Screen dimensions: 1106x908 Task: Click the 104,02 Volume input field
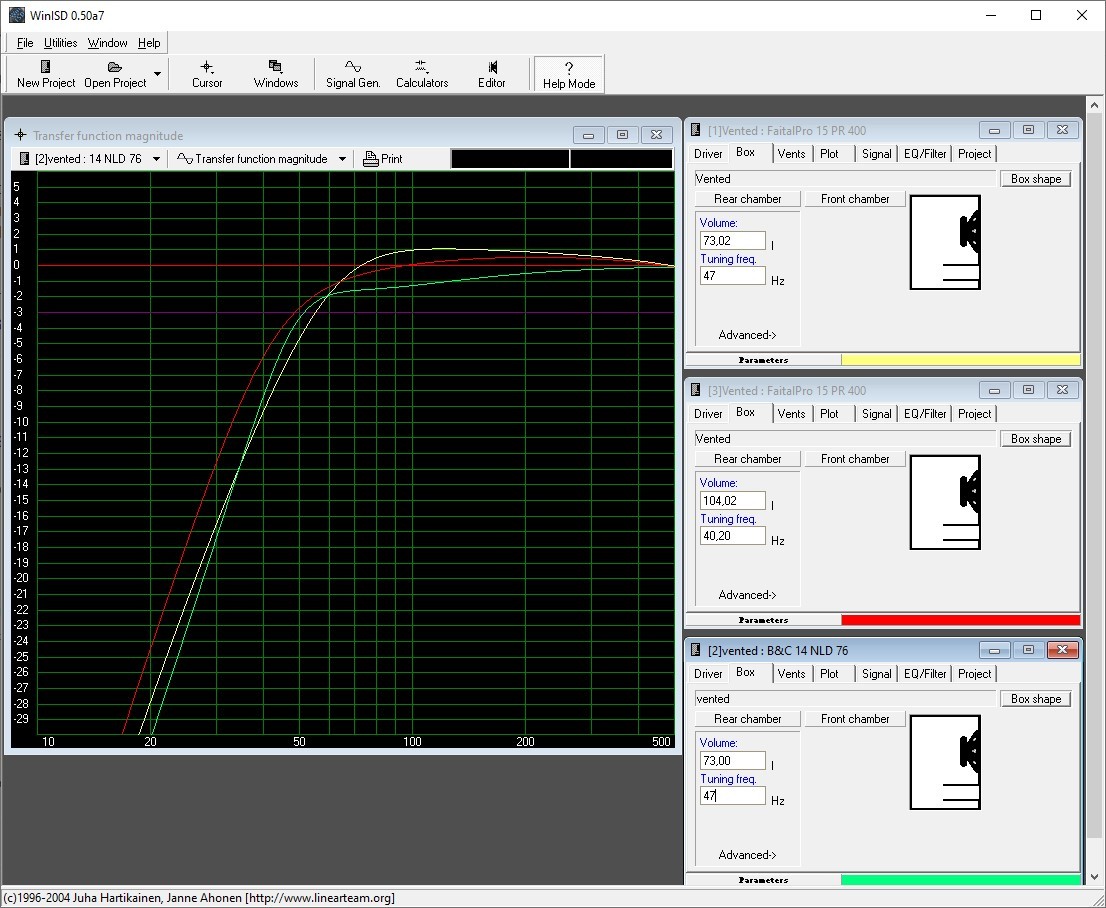pyautogui.click(x=732, y=501)
